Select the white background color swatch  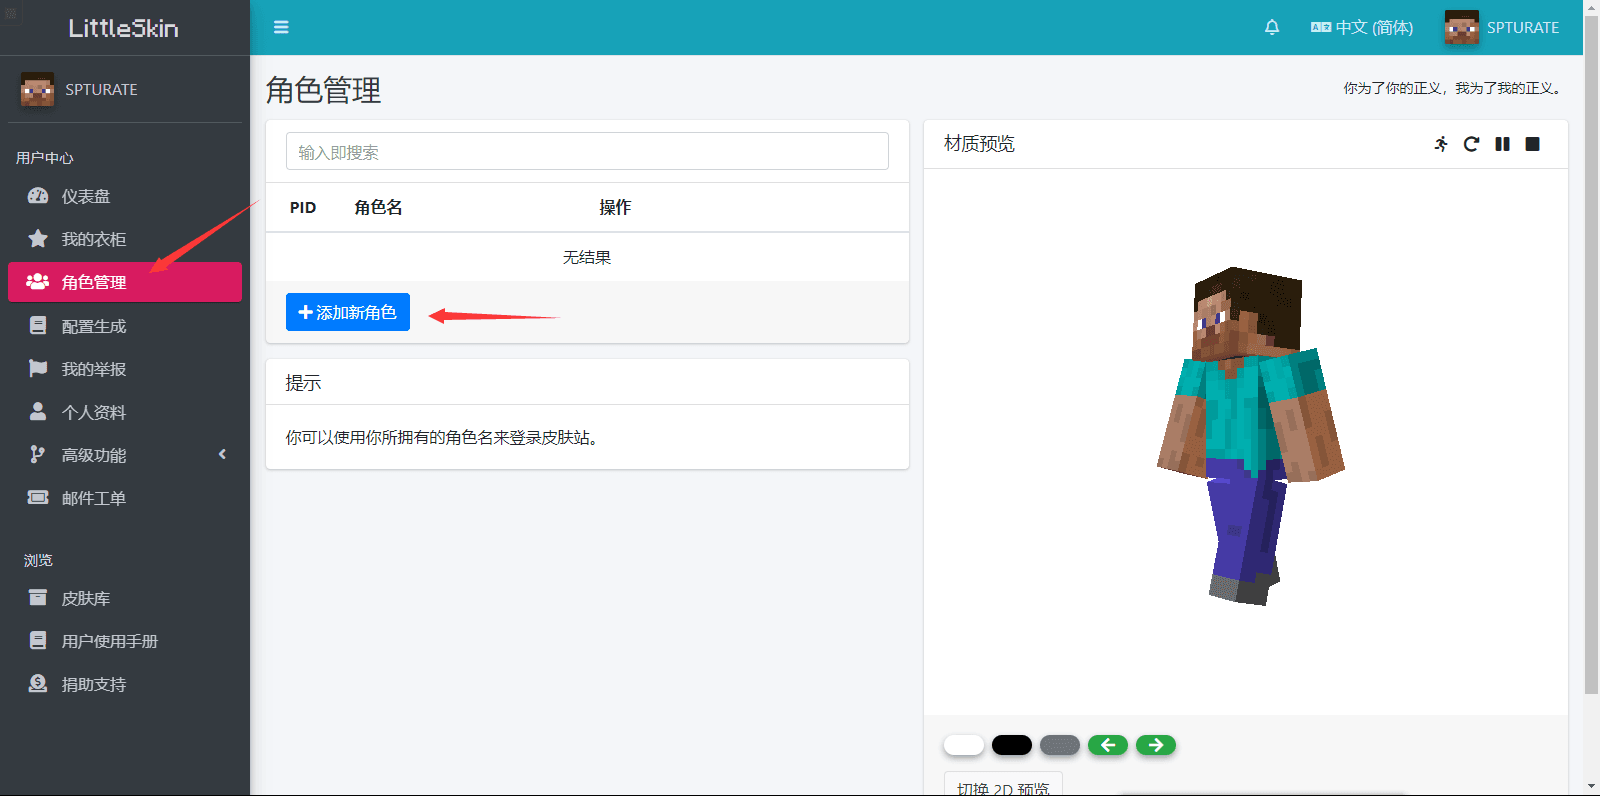[964, 745]
